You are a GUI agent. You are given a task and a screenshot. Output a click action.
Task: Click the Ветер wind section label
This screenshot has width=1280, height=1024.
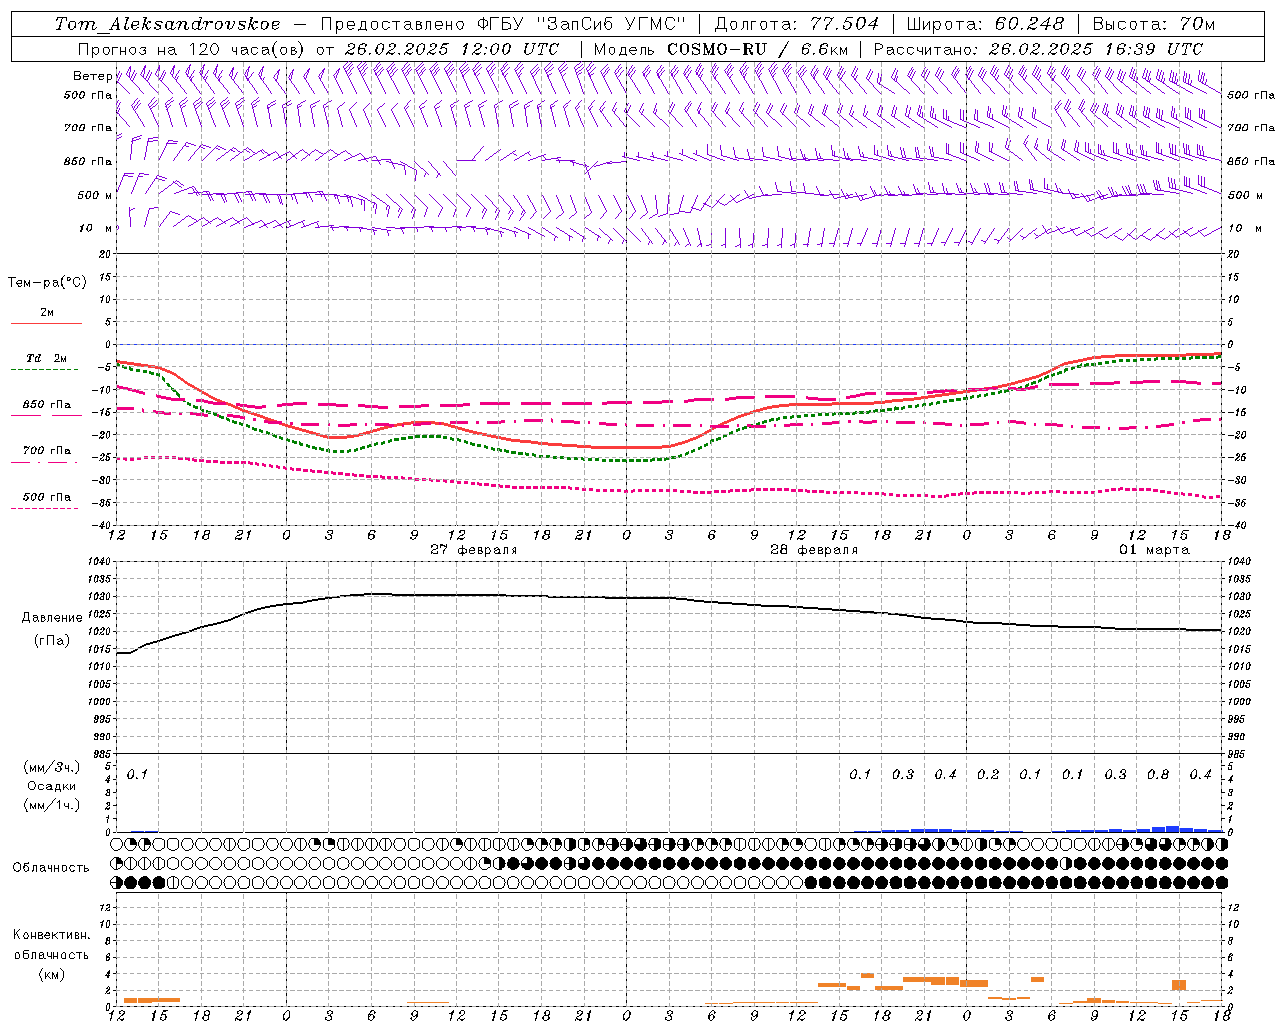[x=92, y=76]
